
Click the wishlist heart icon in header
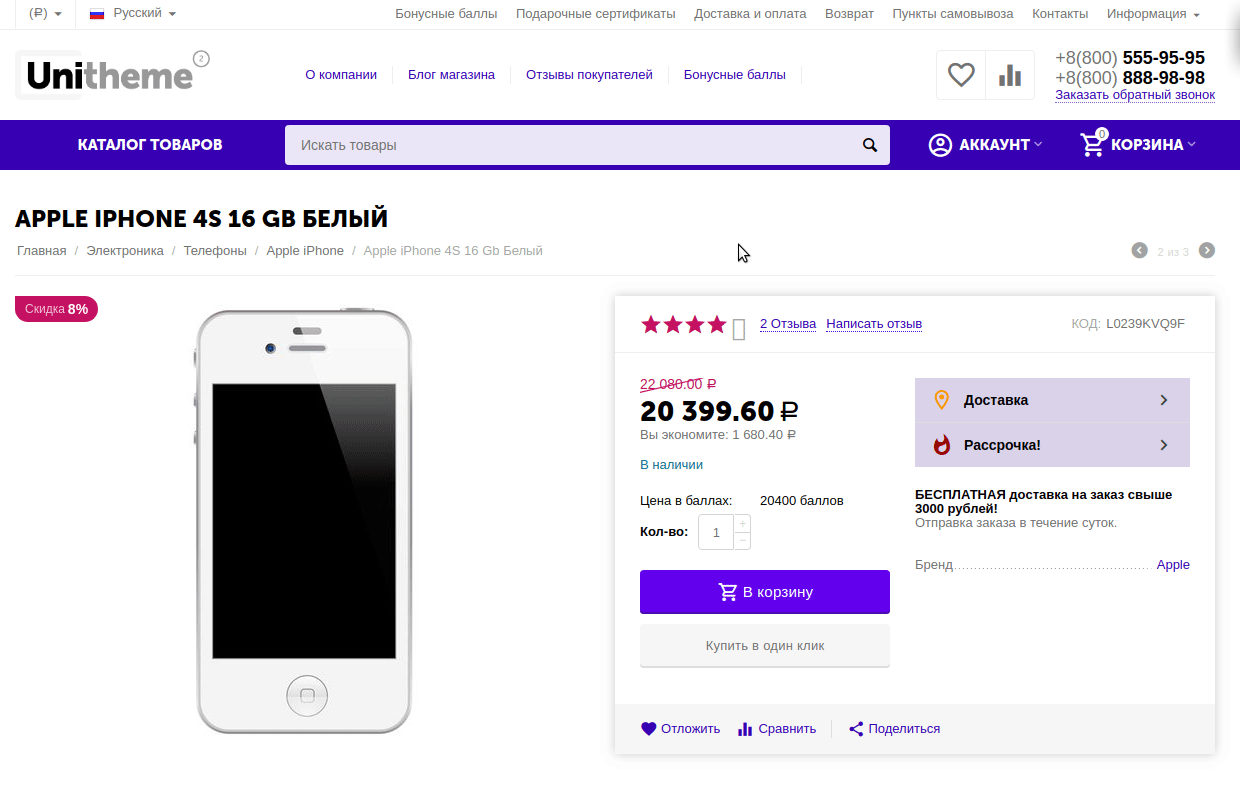(961, 75)
